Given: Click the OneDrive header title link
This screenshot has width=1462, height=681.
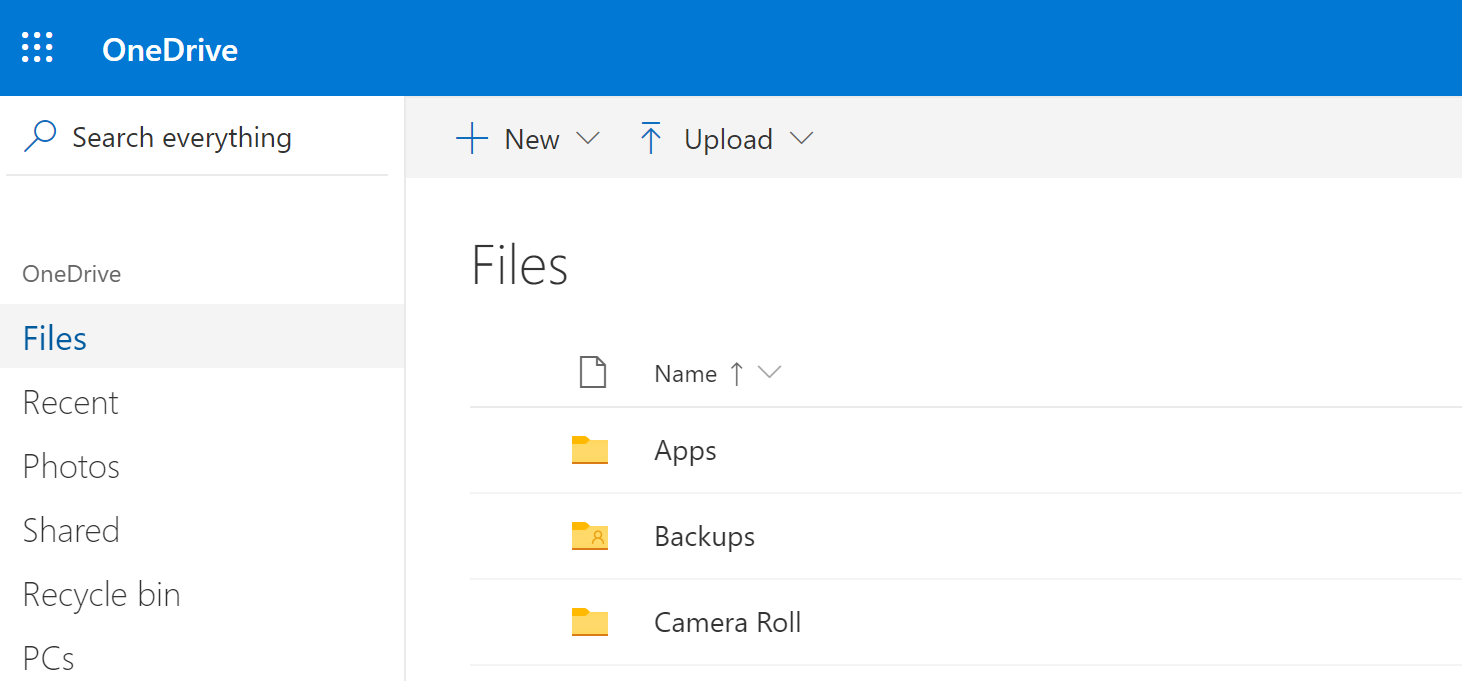Looking at the screenshot, I should (170, 50).
